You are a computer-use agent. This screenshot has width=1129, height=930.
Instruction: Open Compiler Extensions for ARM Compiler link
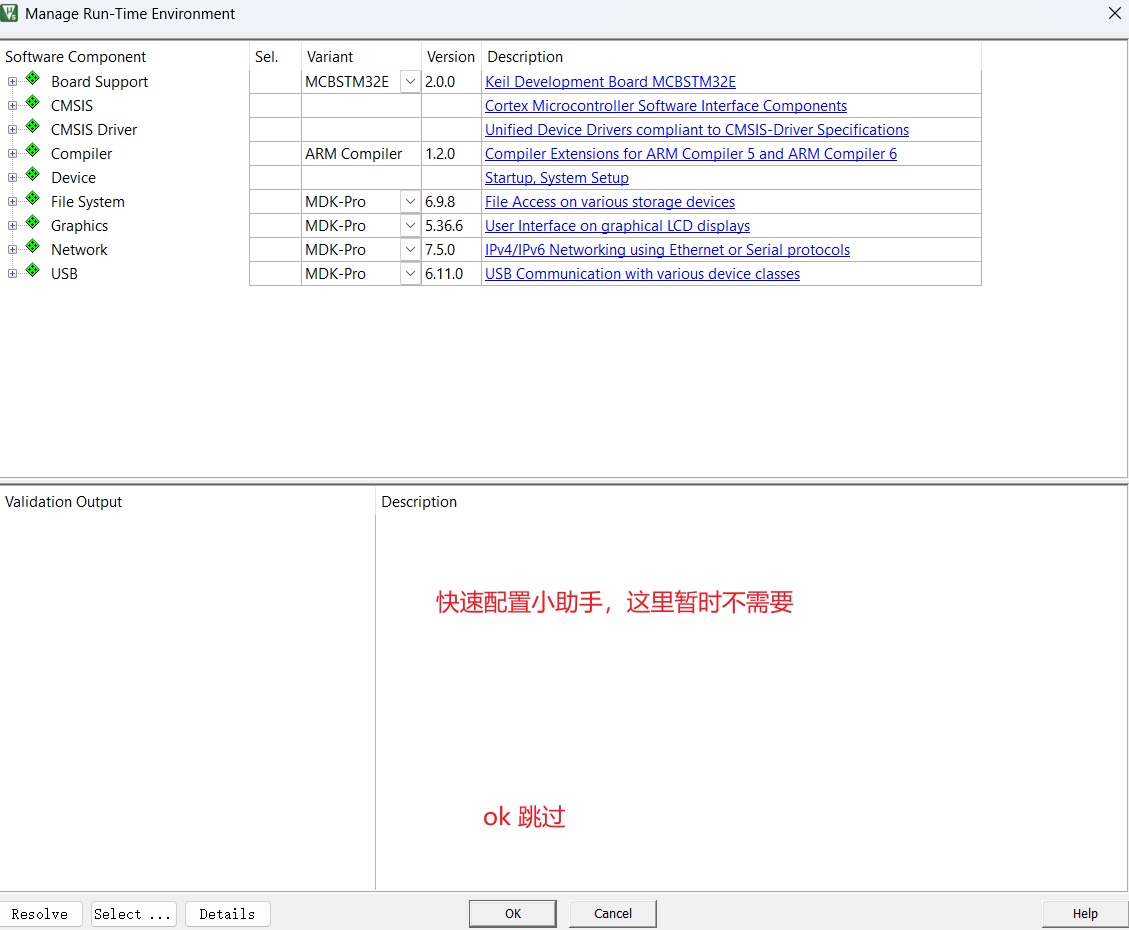click(x=691, y=154)
